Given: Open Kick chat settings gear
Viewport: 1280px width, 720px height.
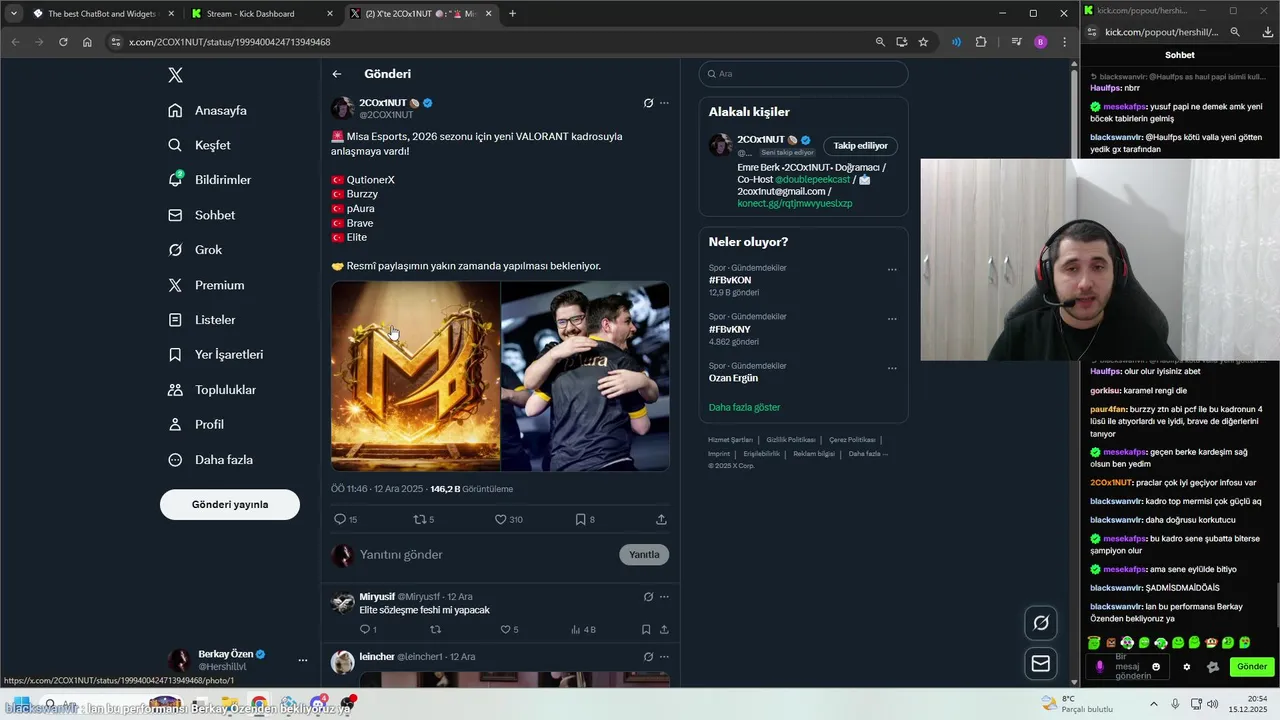Looking at the screenshot, I should point(1187,667).
